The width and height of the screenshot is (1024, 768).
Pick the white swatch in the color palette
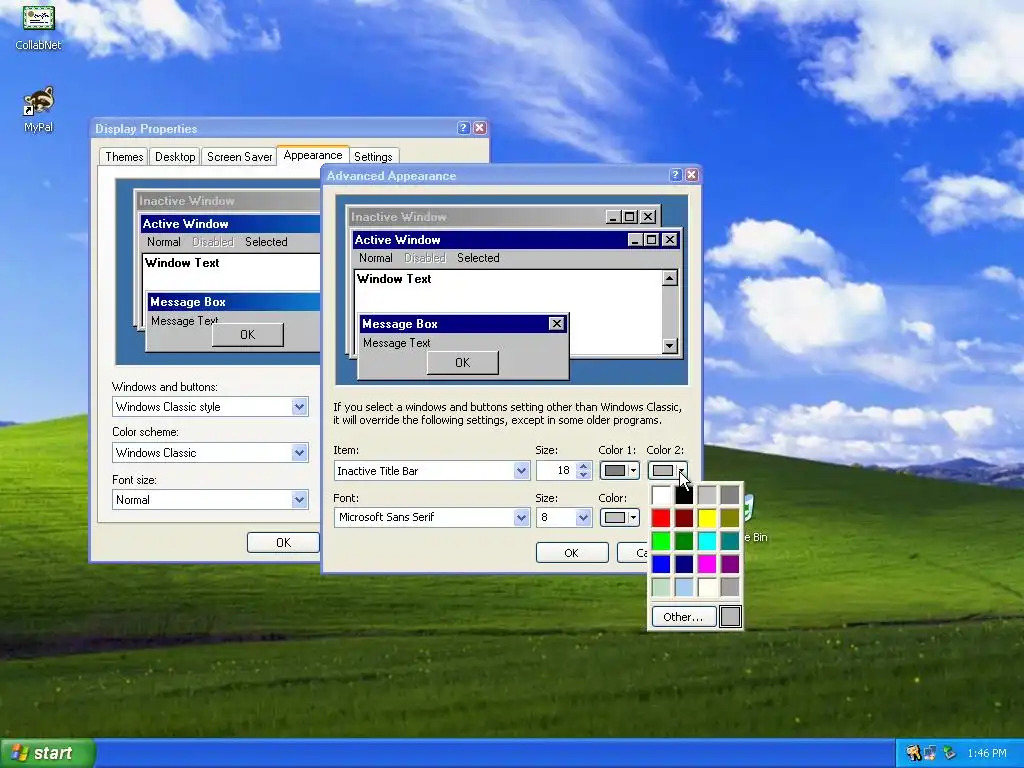[x=661, y=494]
